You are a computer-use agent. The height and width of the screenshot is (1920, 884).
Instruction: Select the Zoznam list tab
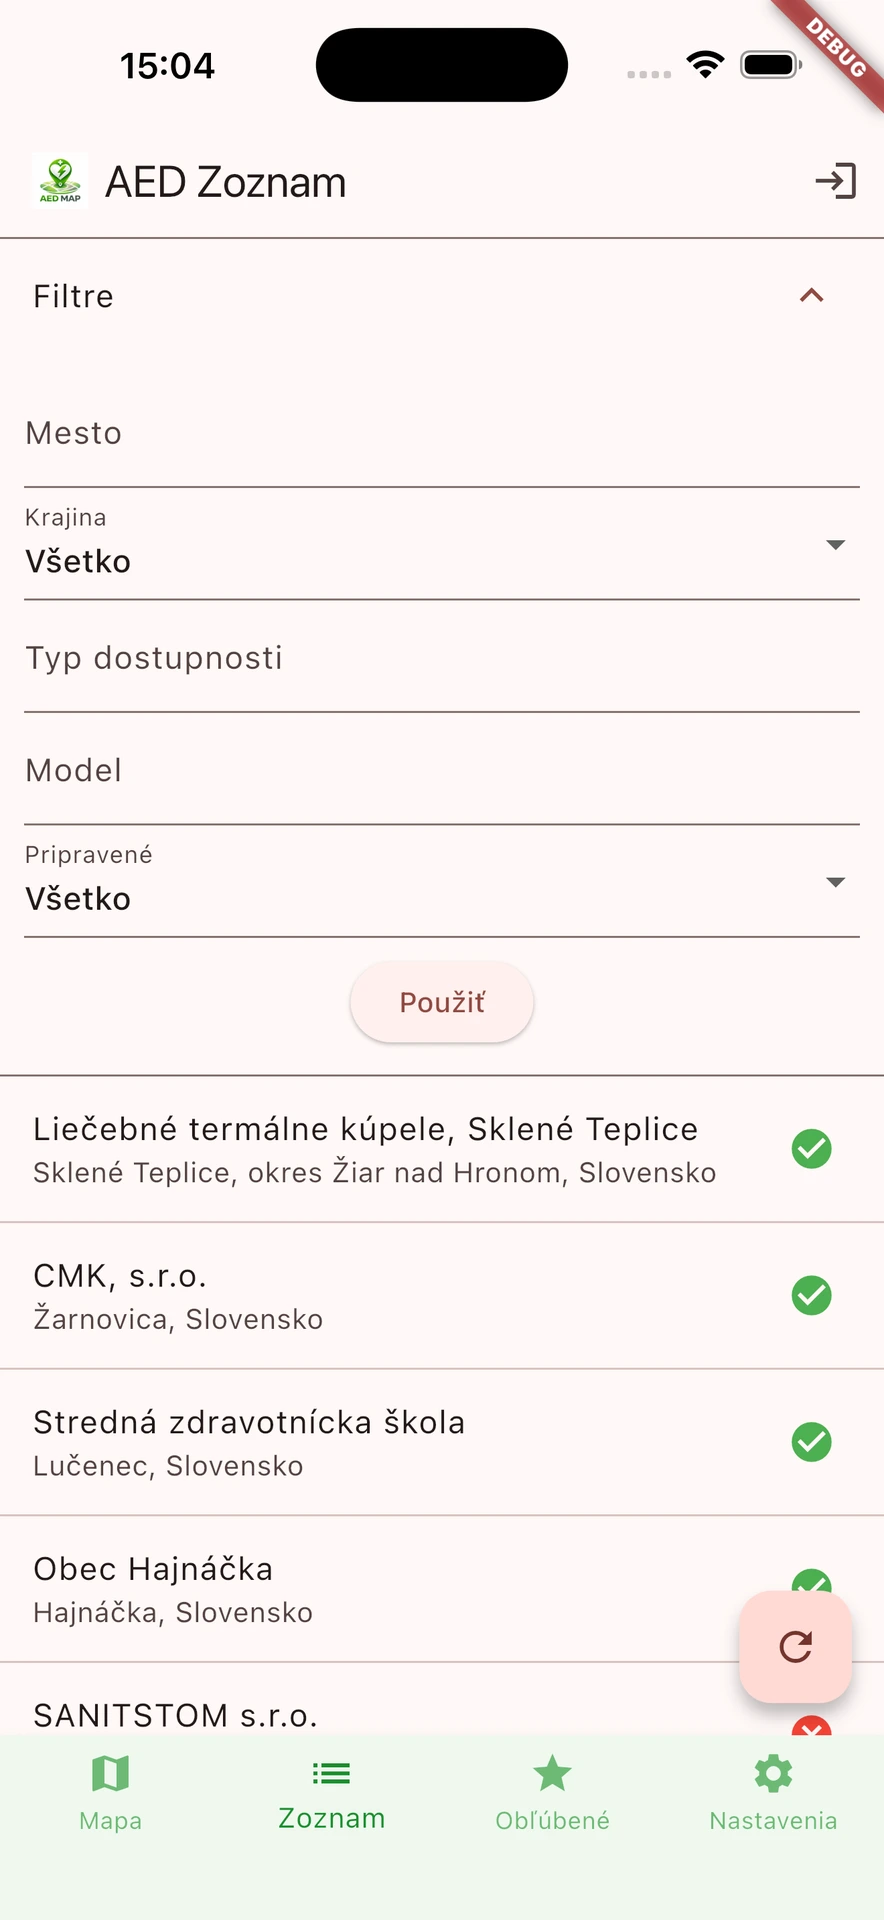(331, 1792)
